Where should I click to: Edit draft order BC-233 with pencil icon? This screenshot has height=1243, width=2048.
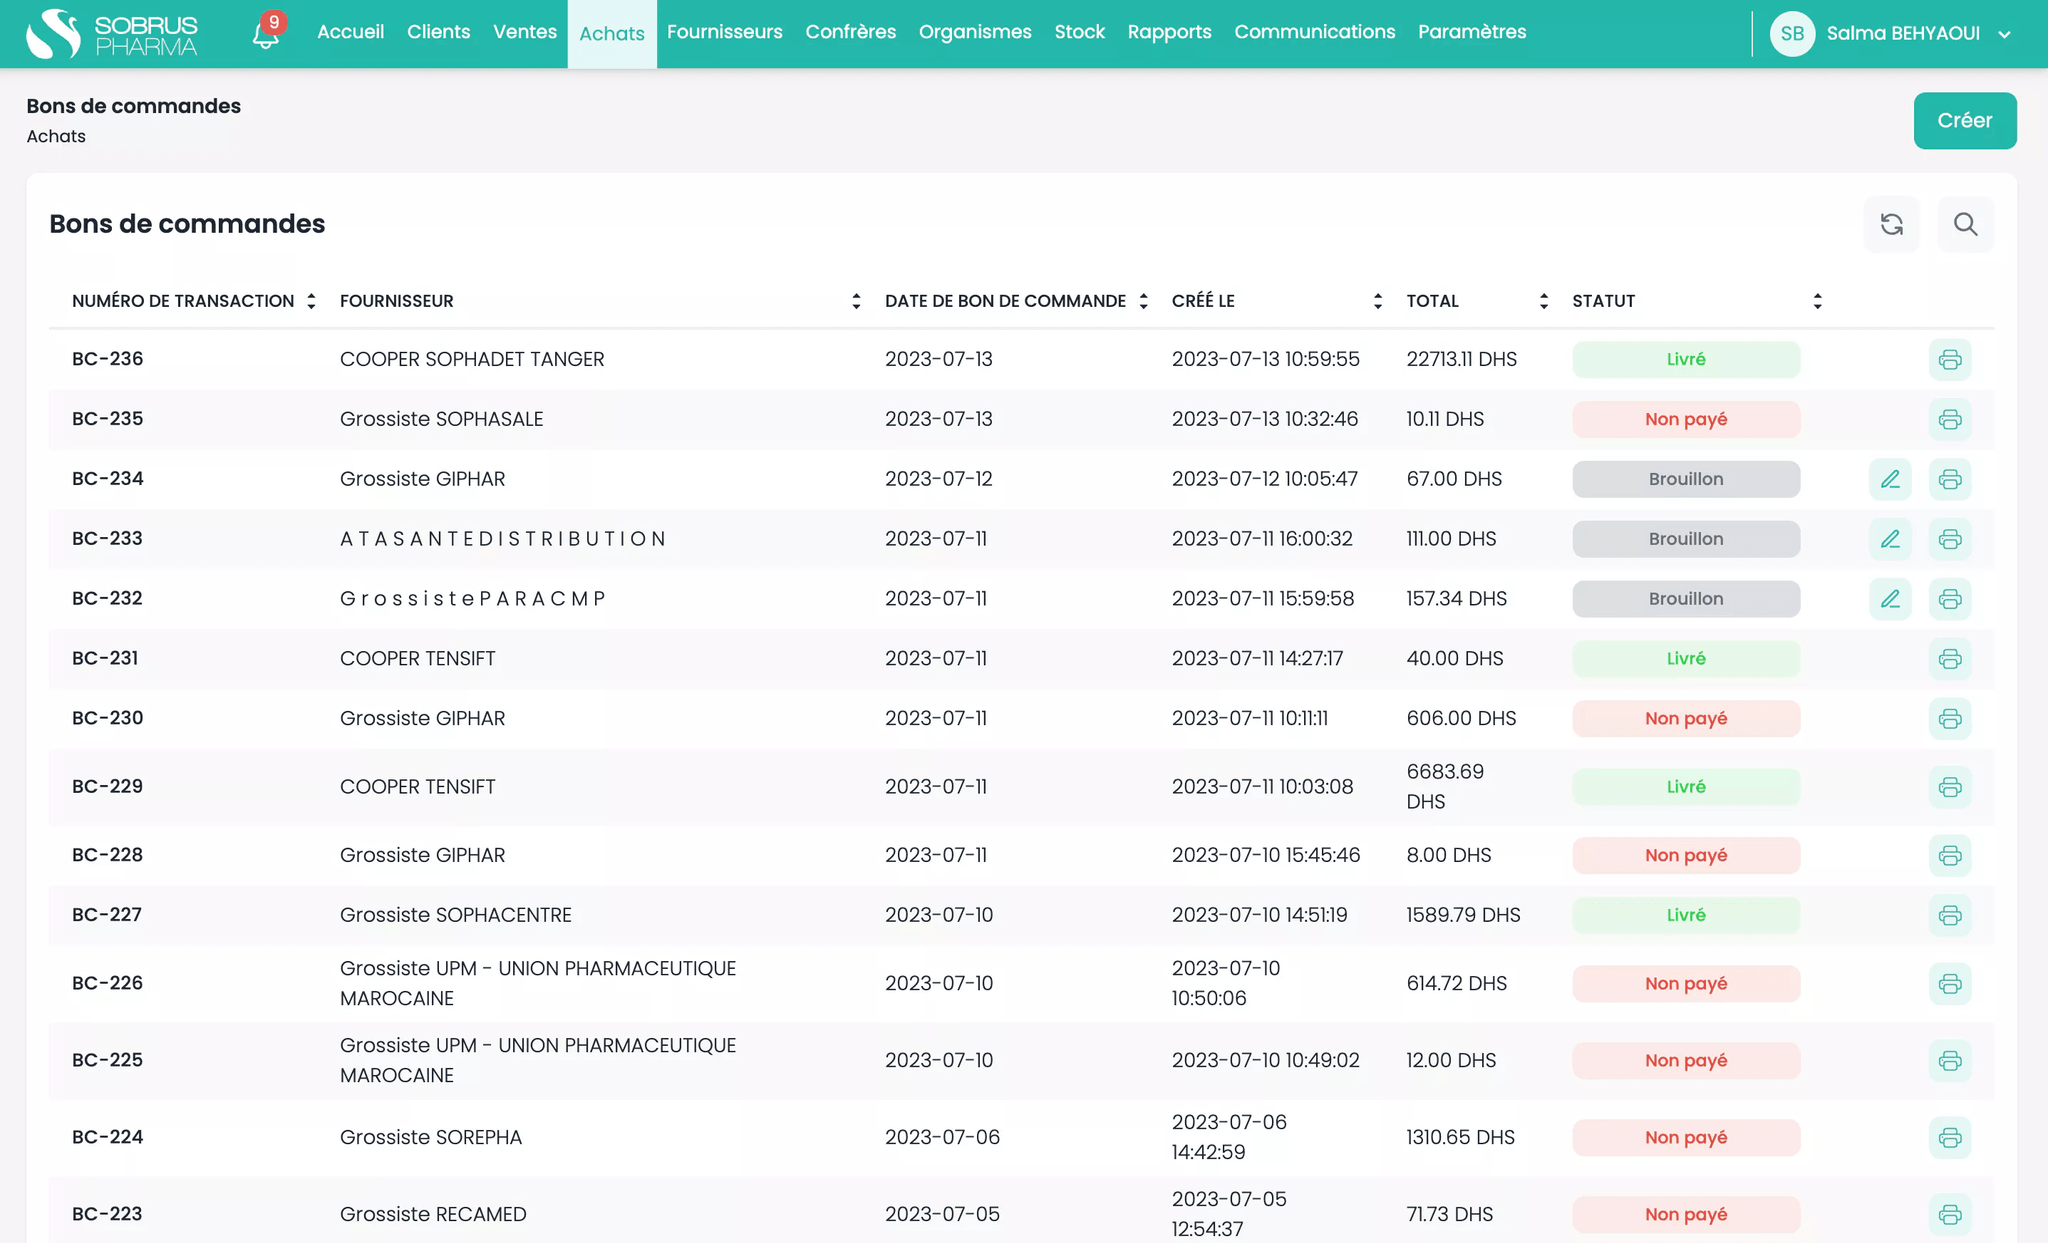click(1890, 539)
